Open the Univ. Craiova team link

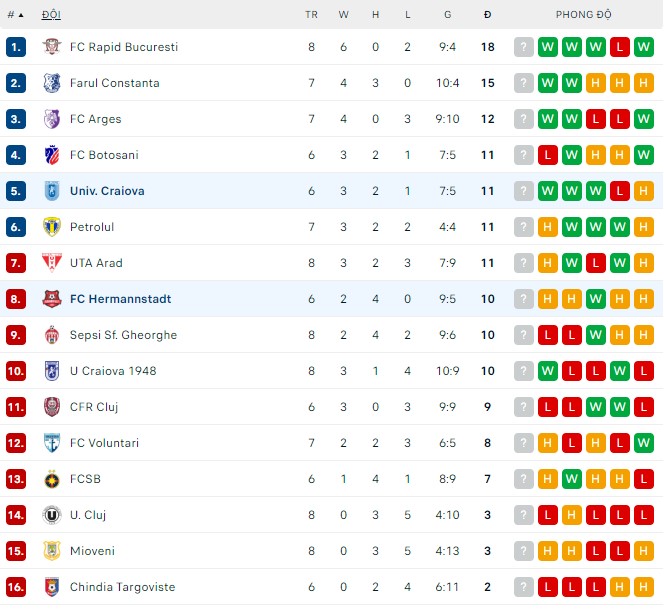(x=107, y=191)
